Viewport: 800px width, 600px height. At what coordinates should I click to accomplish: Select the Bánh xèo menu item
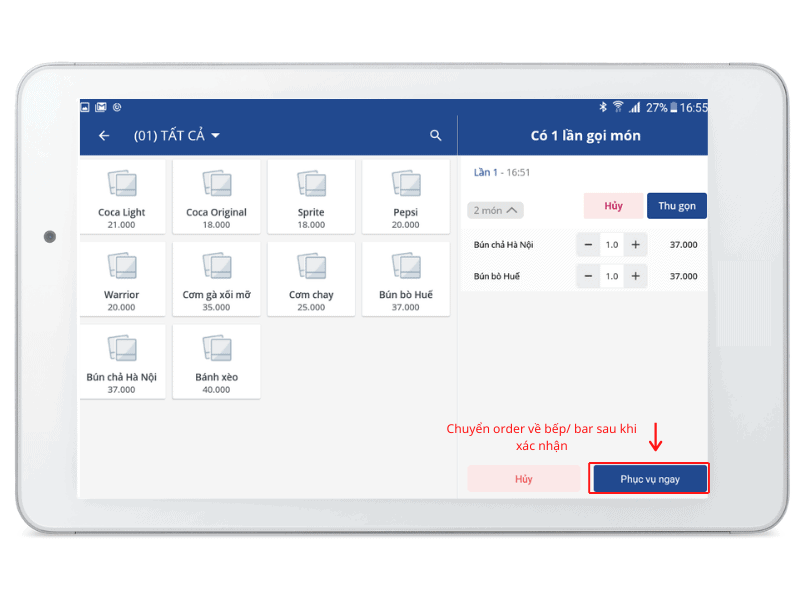point(216,361)
